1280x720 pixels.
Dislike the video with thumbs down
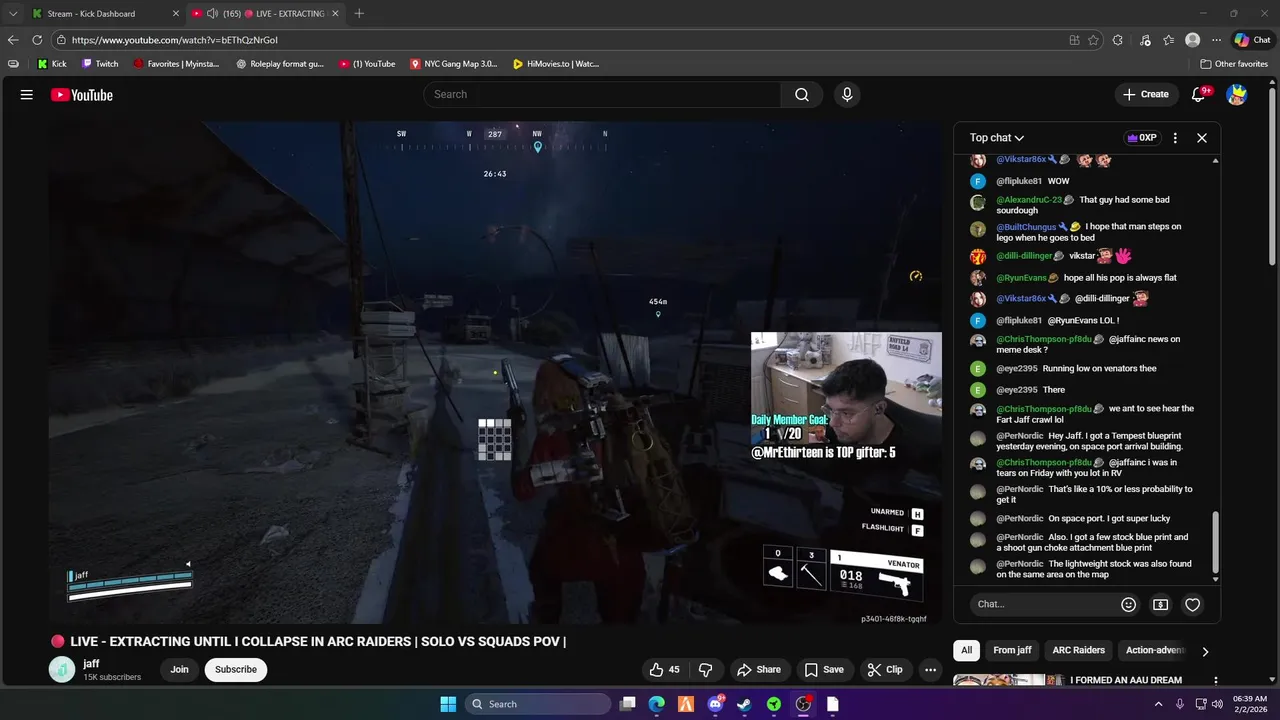705,670
